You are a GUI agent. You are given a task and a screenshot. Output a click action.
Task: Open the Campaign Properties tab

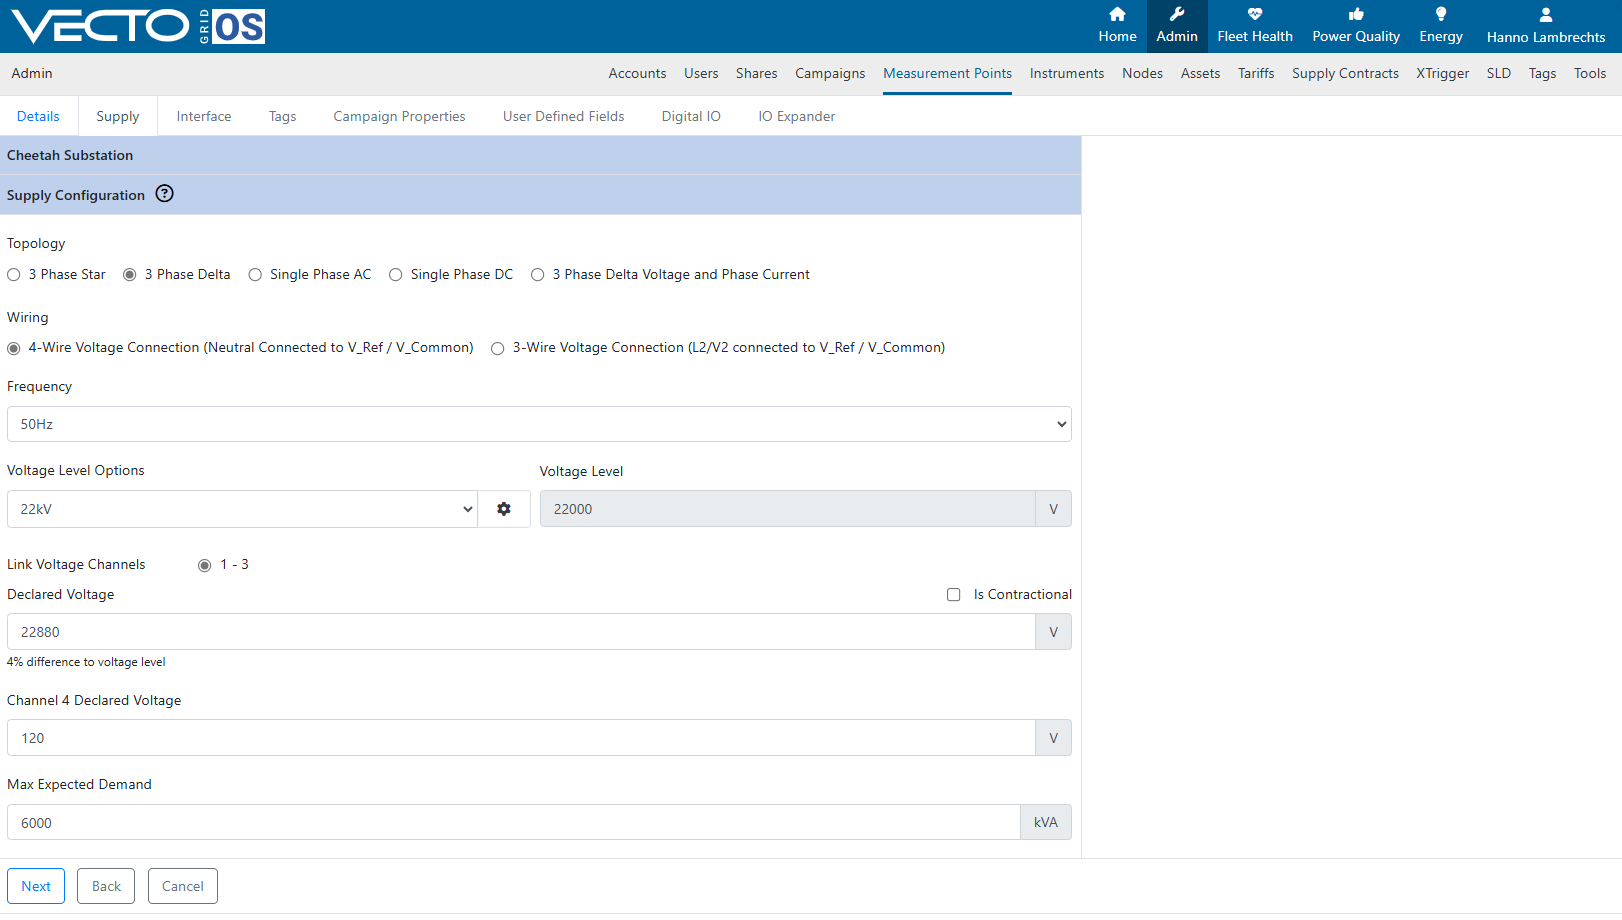pyautogui.click(x=399, y=116)
